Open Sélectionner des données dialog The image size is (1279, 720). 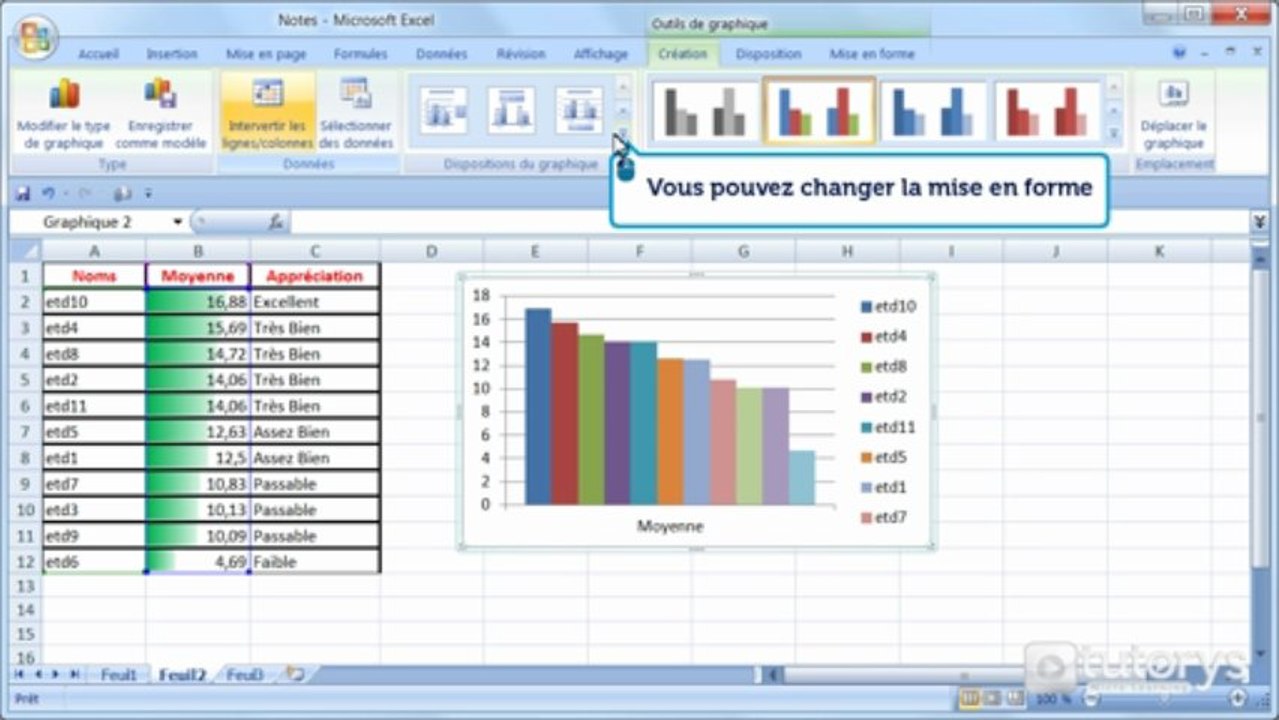click(x=355, y=113)
